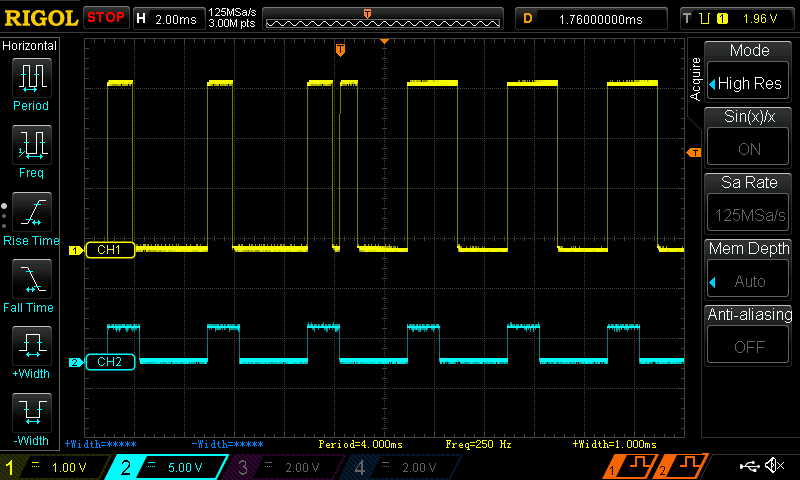Select the Fall Time measurement icon

point(32,279)
